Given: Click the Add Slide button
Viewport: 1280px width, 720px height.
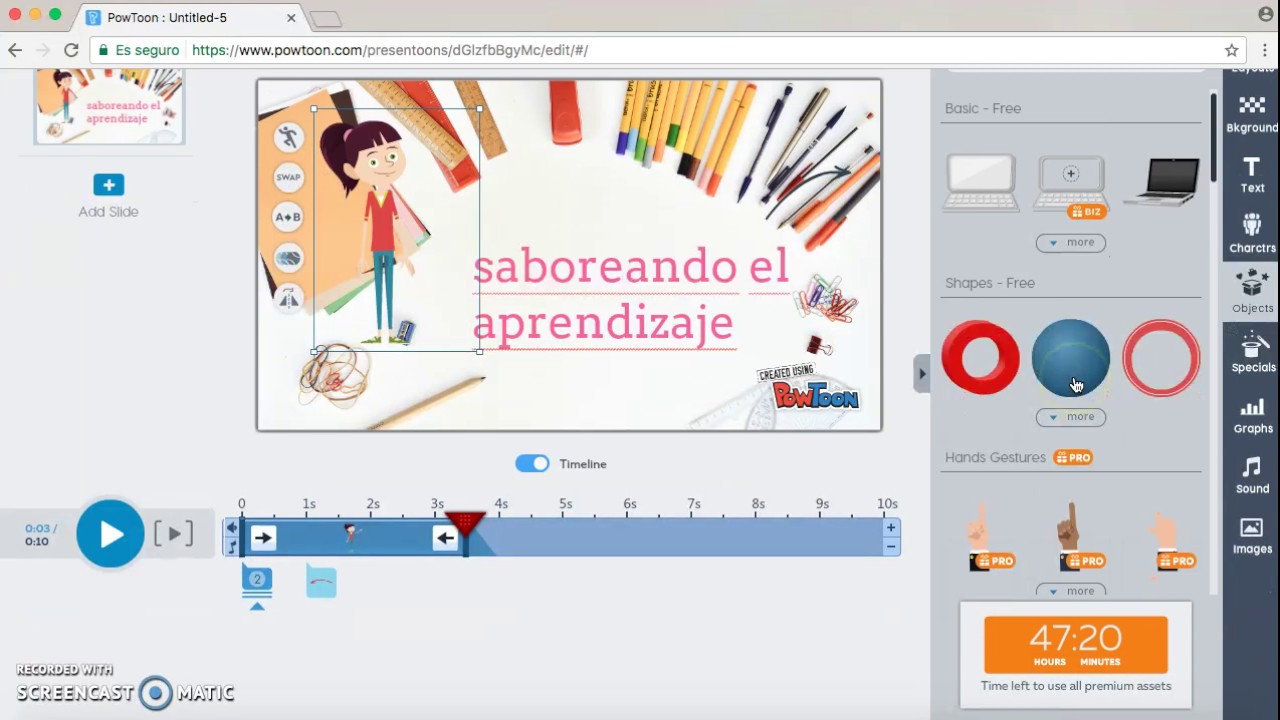Looking at the screenshot, I should tap(108, 196).
